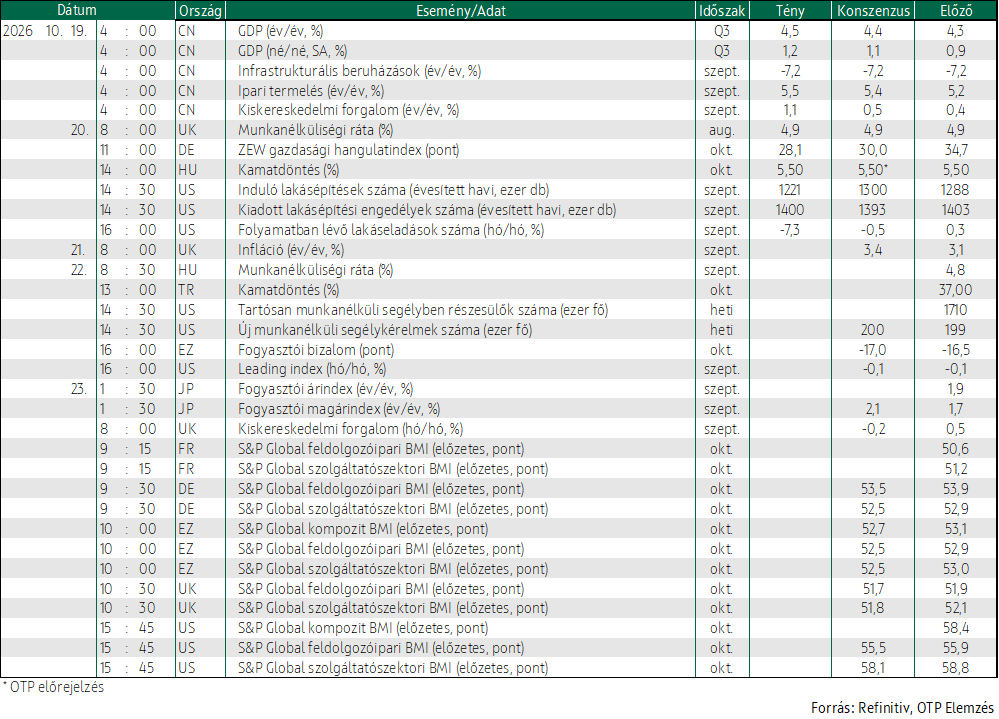
Task: Select the 2026 10. 19. date cell
Action: point(45,31)
